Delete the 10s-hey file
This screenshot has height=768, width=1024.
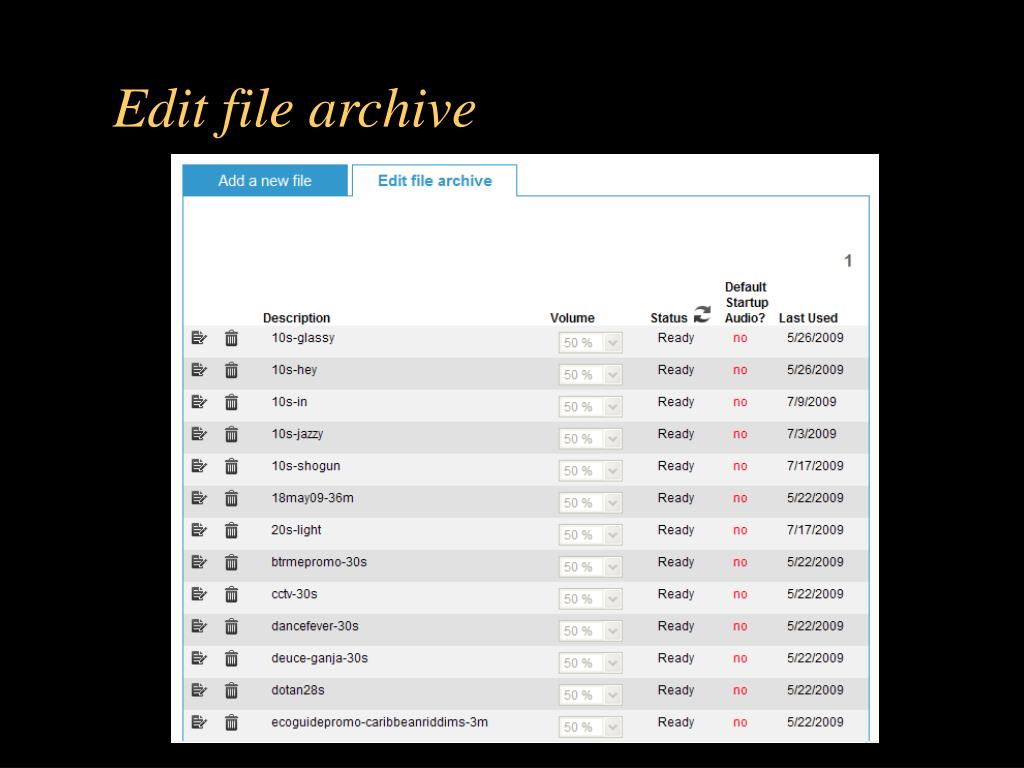tap(231, 370)
